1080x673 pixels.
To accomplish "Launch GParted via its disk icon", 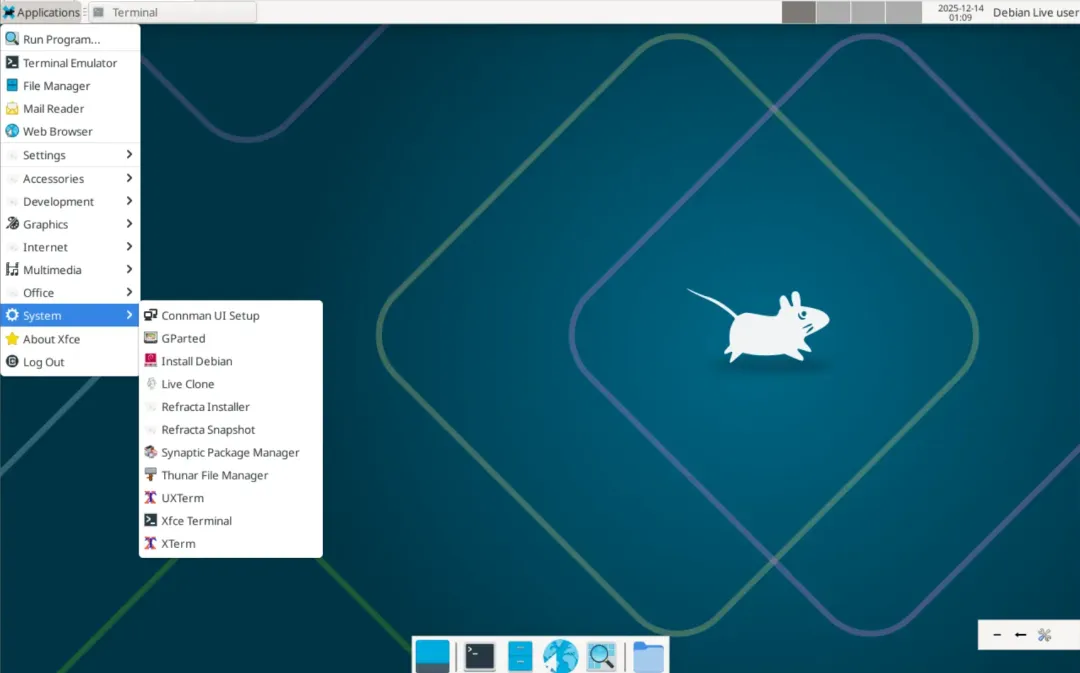I will point(150,338).
